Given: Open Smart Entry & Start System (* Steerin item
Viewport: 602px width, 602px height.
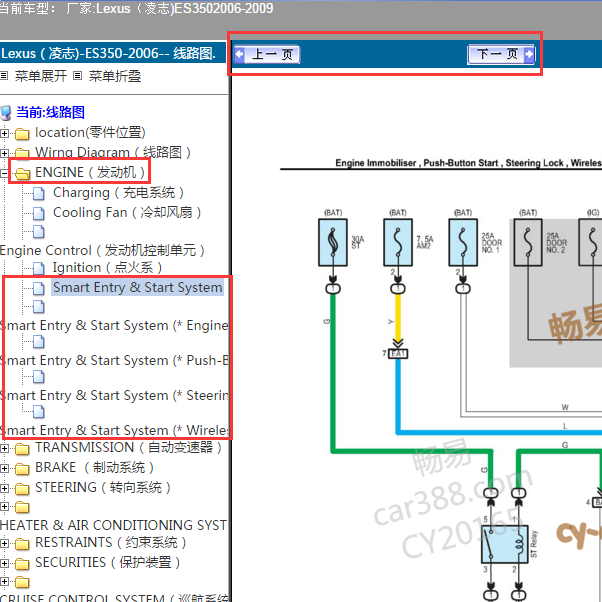Looking at the screenshot, I should [x=114, y=395].
